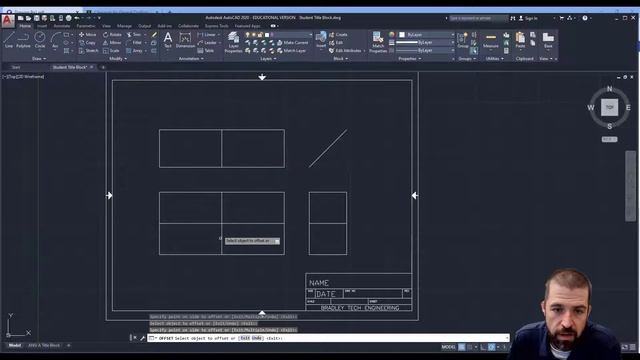Click Match Properties tool
The width and height of the screenshot is (640, 360).
[x=378, y=42]
